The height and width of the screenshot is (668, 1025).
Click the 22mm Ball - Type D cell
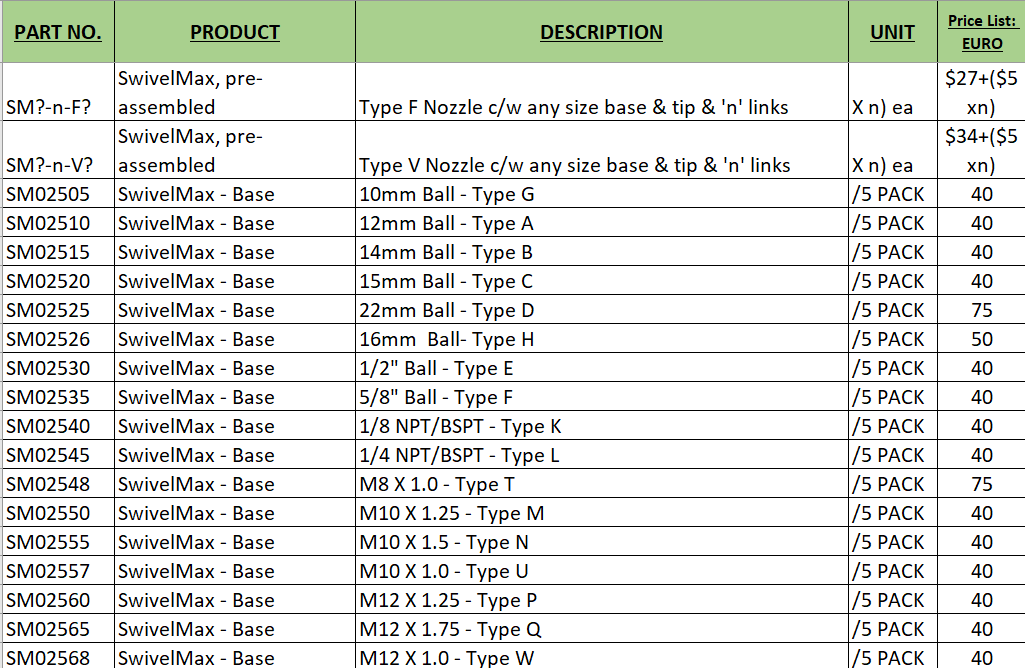[x=601, y=310]
